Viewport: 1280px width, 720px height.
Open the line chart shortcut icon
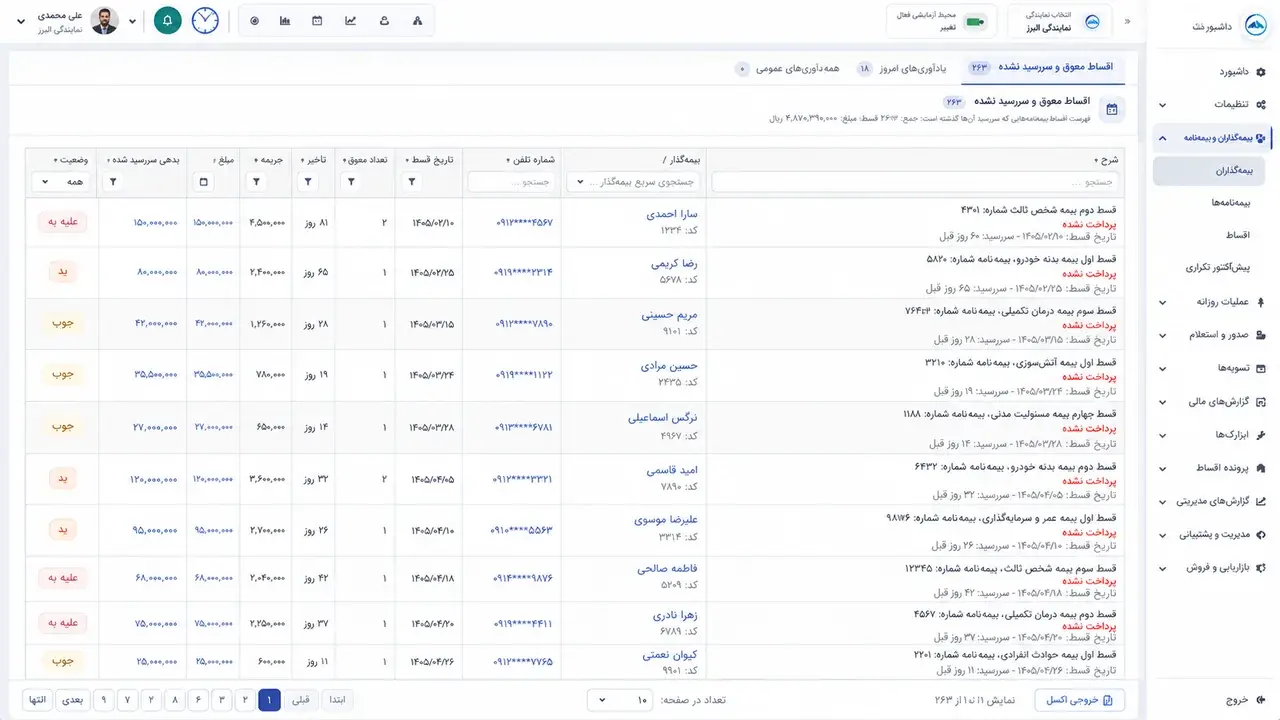click(350, 20)
